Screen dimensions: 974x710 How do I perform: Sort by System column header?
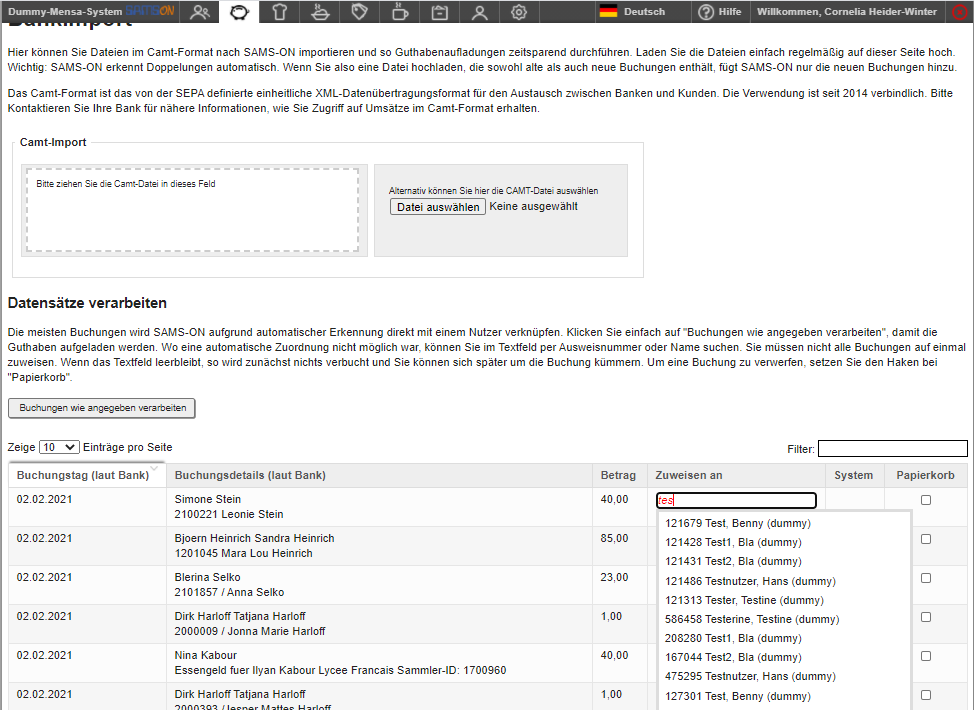point(854,475)
